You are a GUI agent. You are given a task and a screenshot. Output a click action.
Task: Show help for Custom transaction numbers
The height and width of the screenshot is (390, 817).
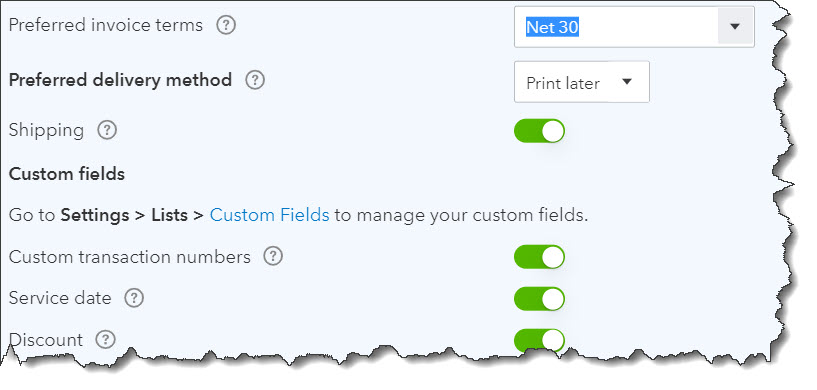click(x=273, y=257)
